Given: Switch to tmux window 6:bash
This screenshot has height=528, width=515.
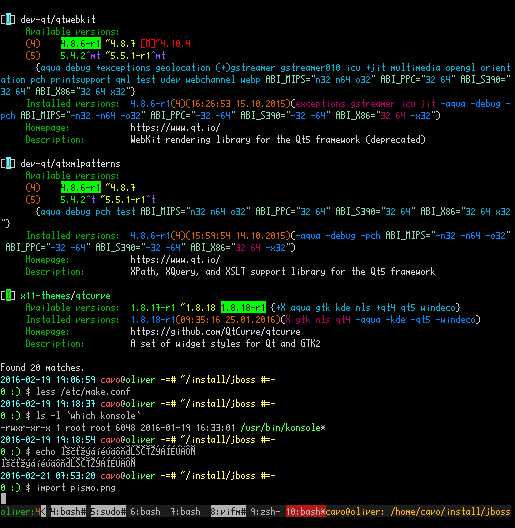Looking at the screenshot, I should 146,512.
